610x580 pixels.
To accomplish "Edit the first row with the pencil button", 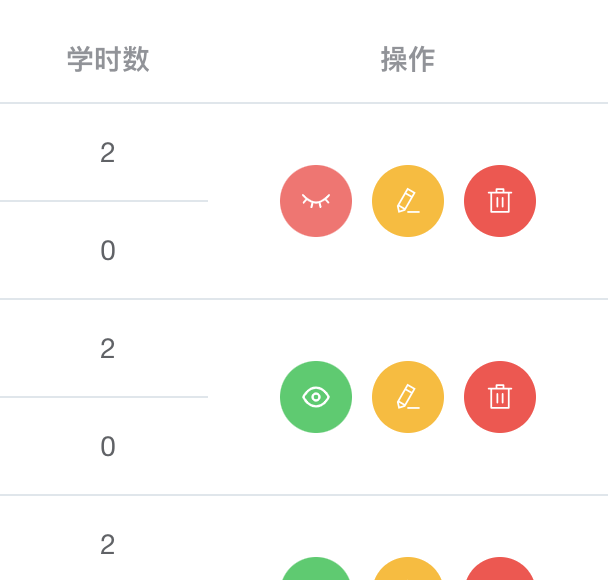I will coord(408,201).
